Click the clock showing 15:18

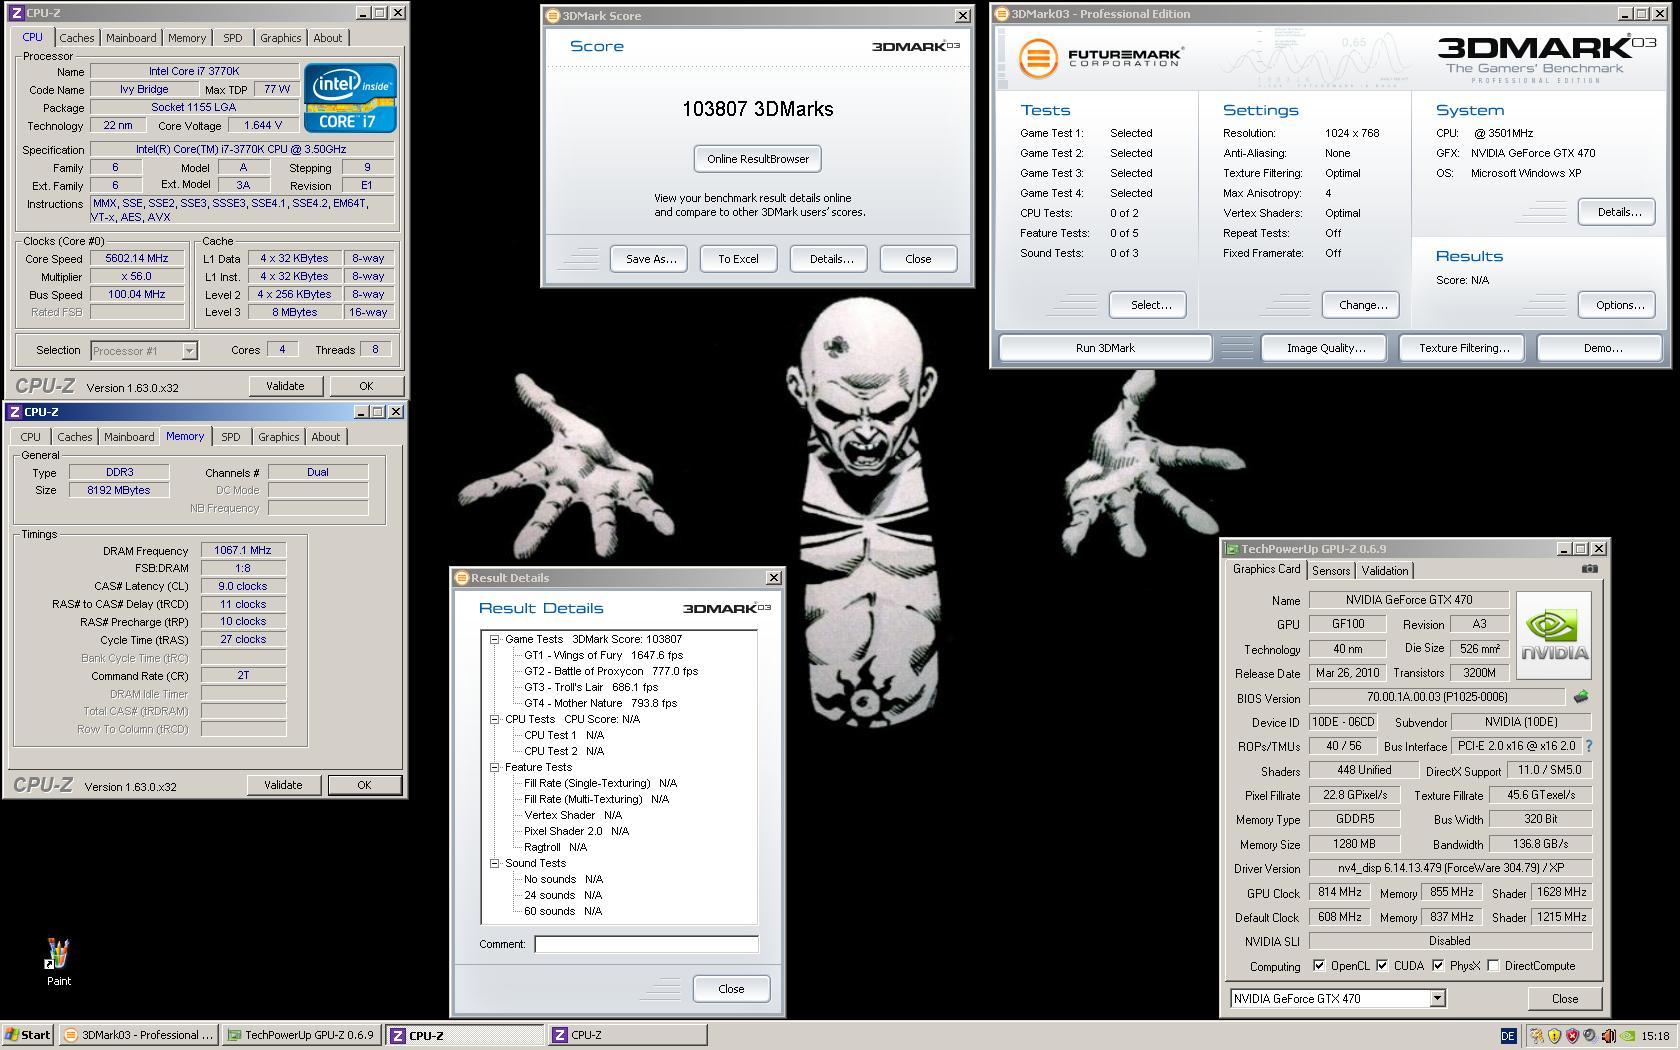(1655, 1036)
